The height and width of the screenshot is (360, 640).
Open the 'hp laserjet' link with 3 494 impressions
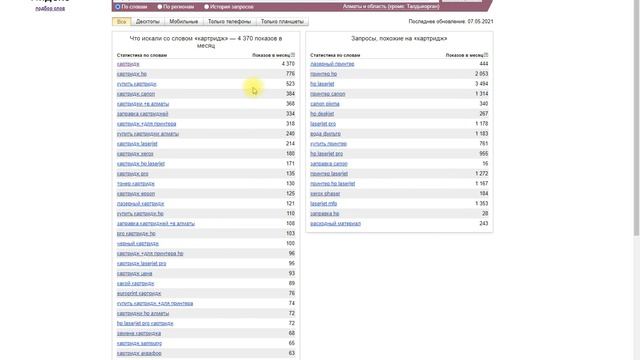tap(322, 84)
